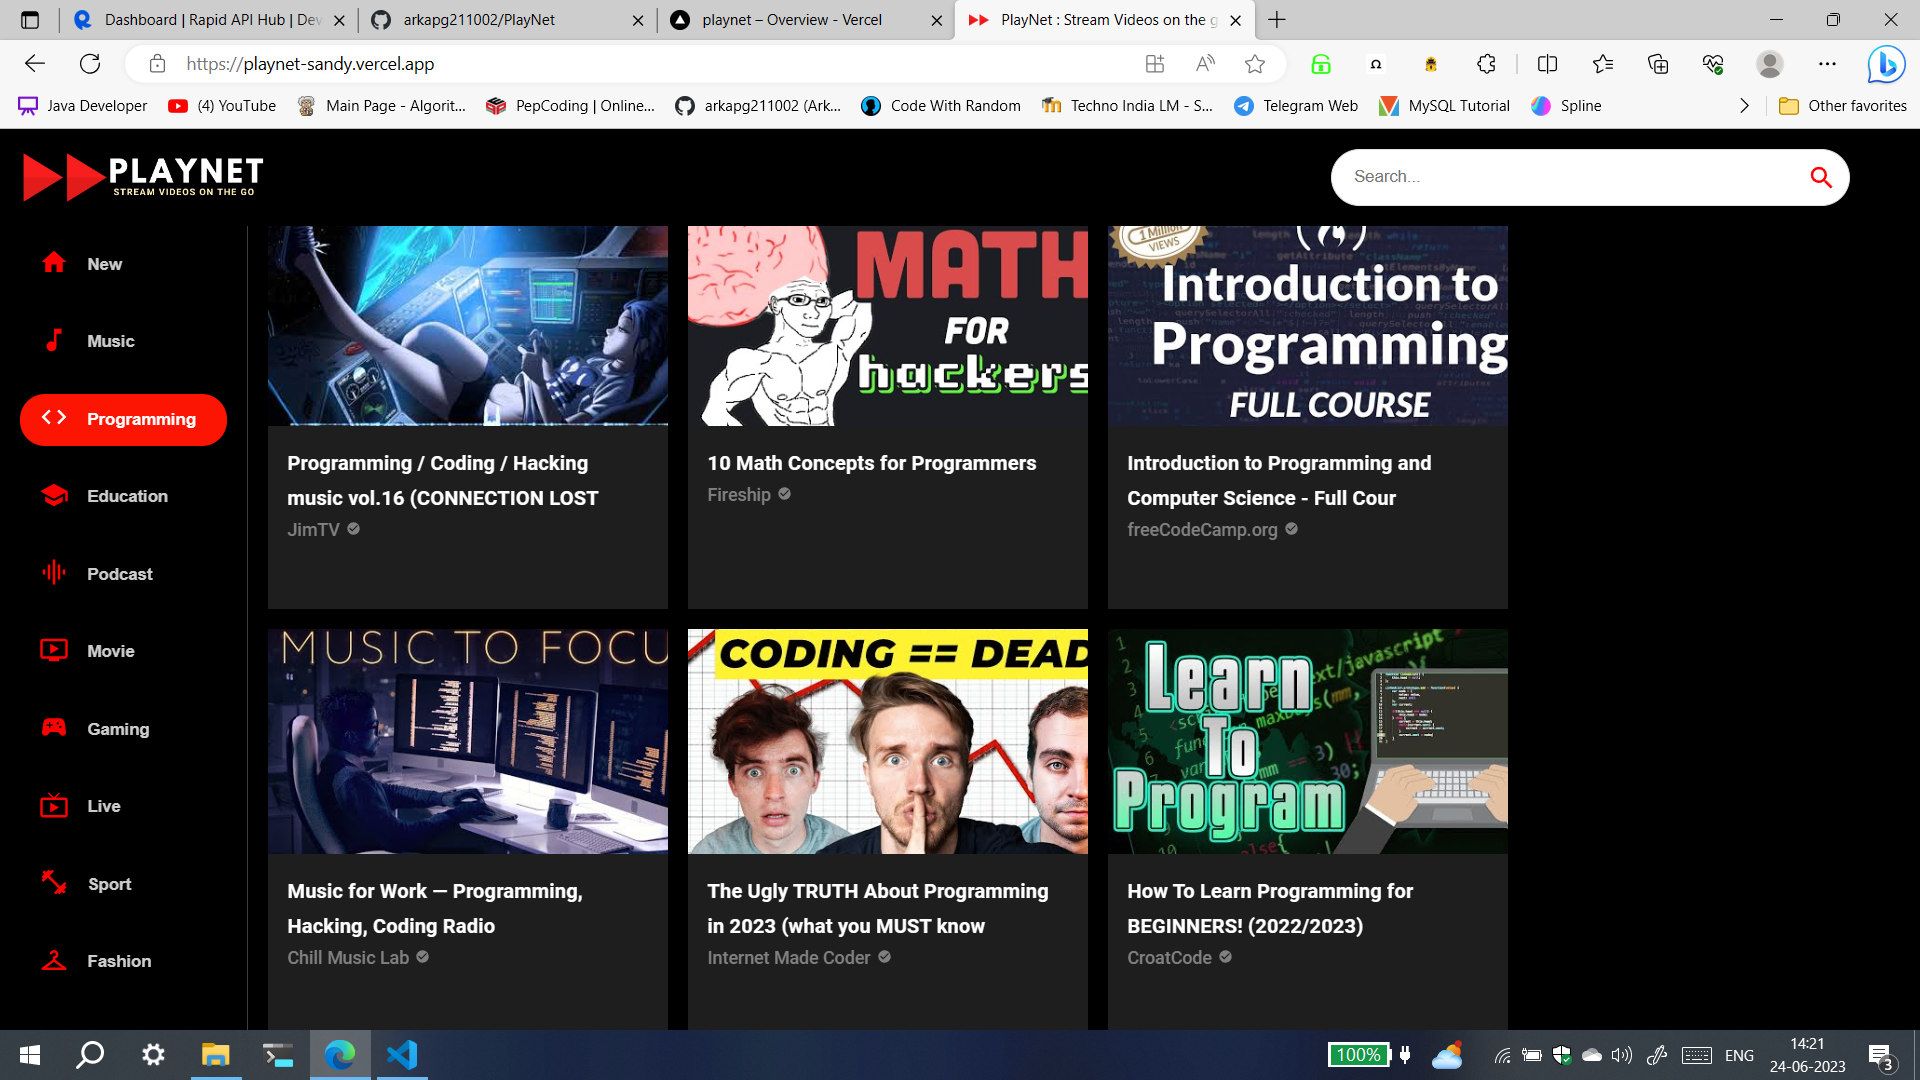The height and width of the screenshot is (1080, 1920).
Task: Click the PlayNet logo
Action: pos(143,176)
